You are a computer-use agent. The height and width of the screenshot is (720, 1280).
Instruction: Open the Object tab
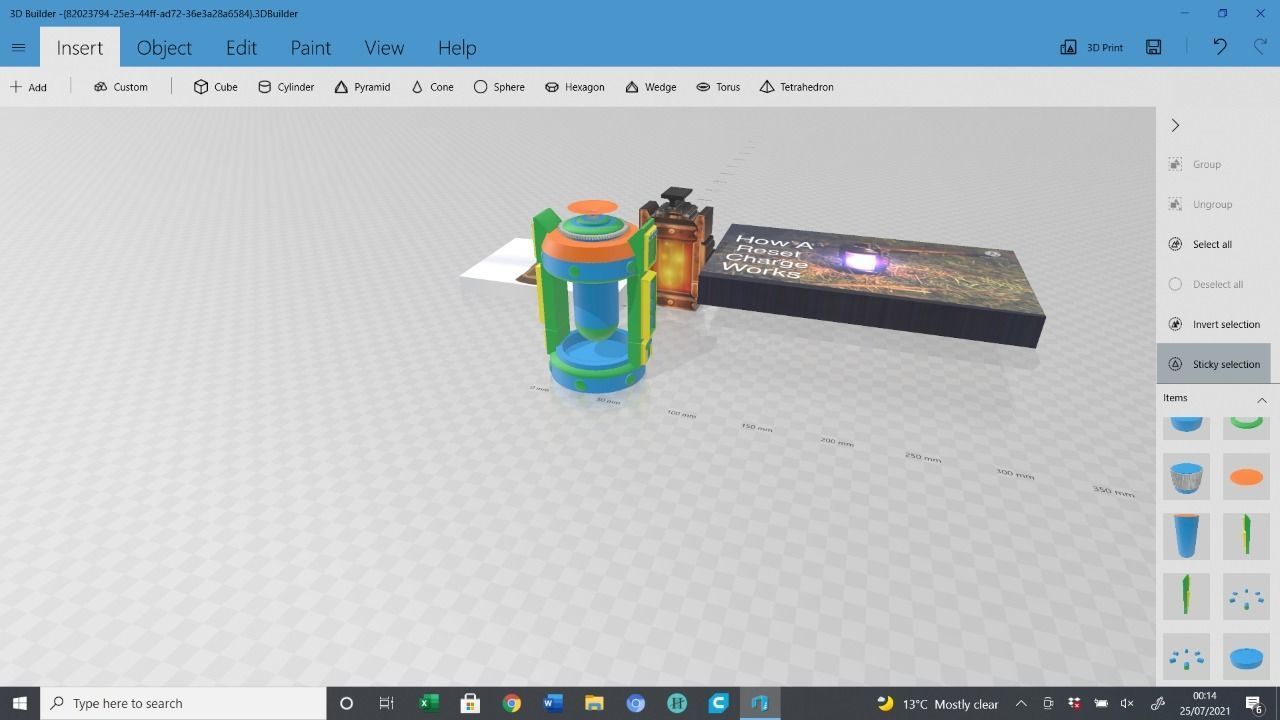coord(164,47)
